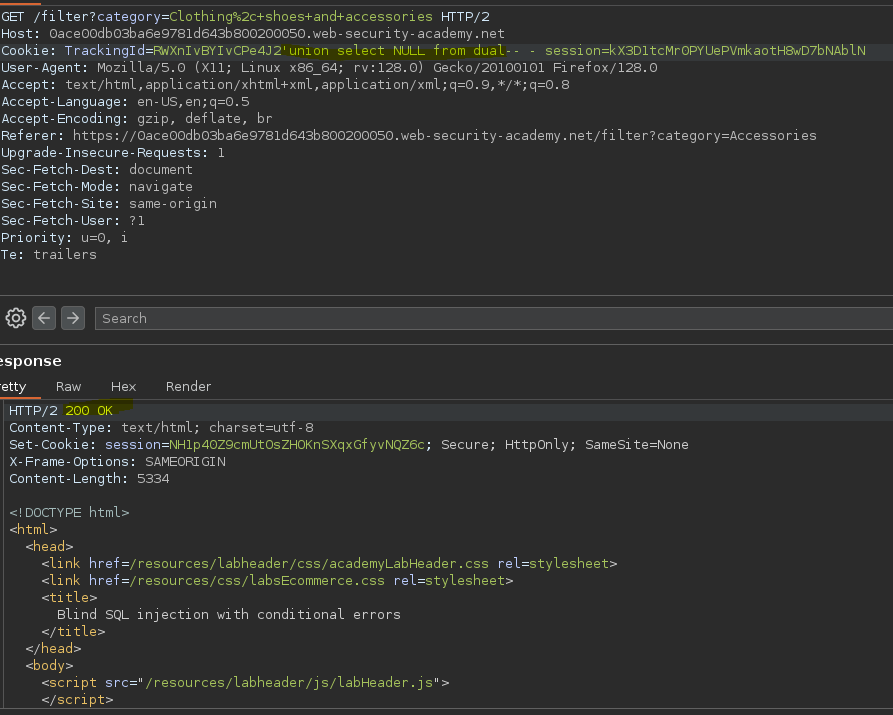
Task: Click the labsEcommerce.css link line
Action: pyautogui.click(x=277, y=581)
